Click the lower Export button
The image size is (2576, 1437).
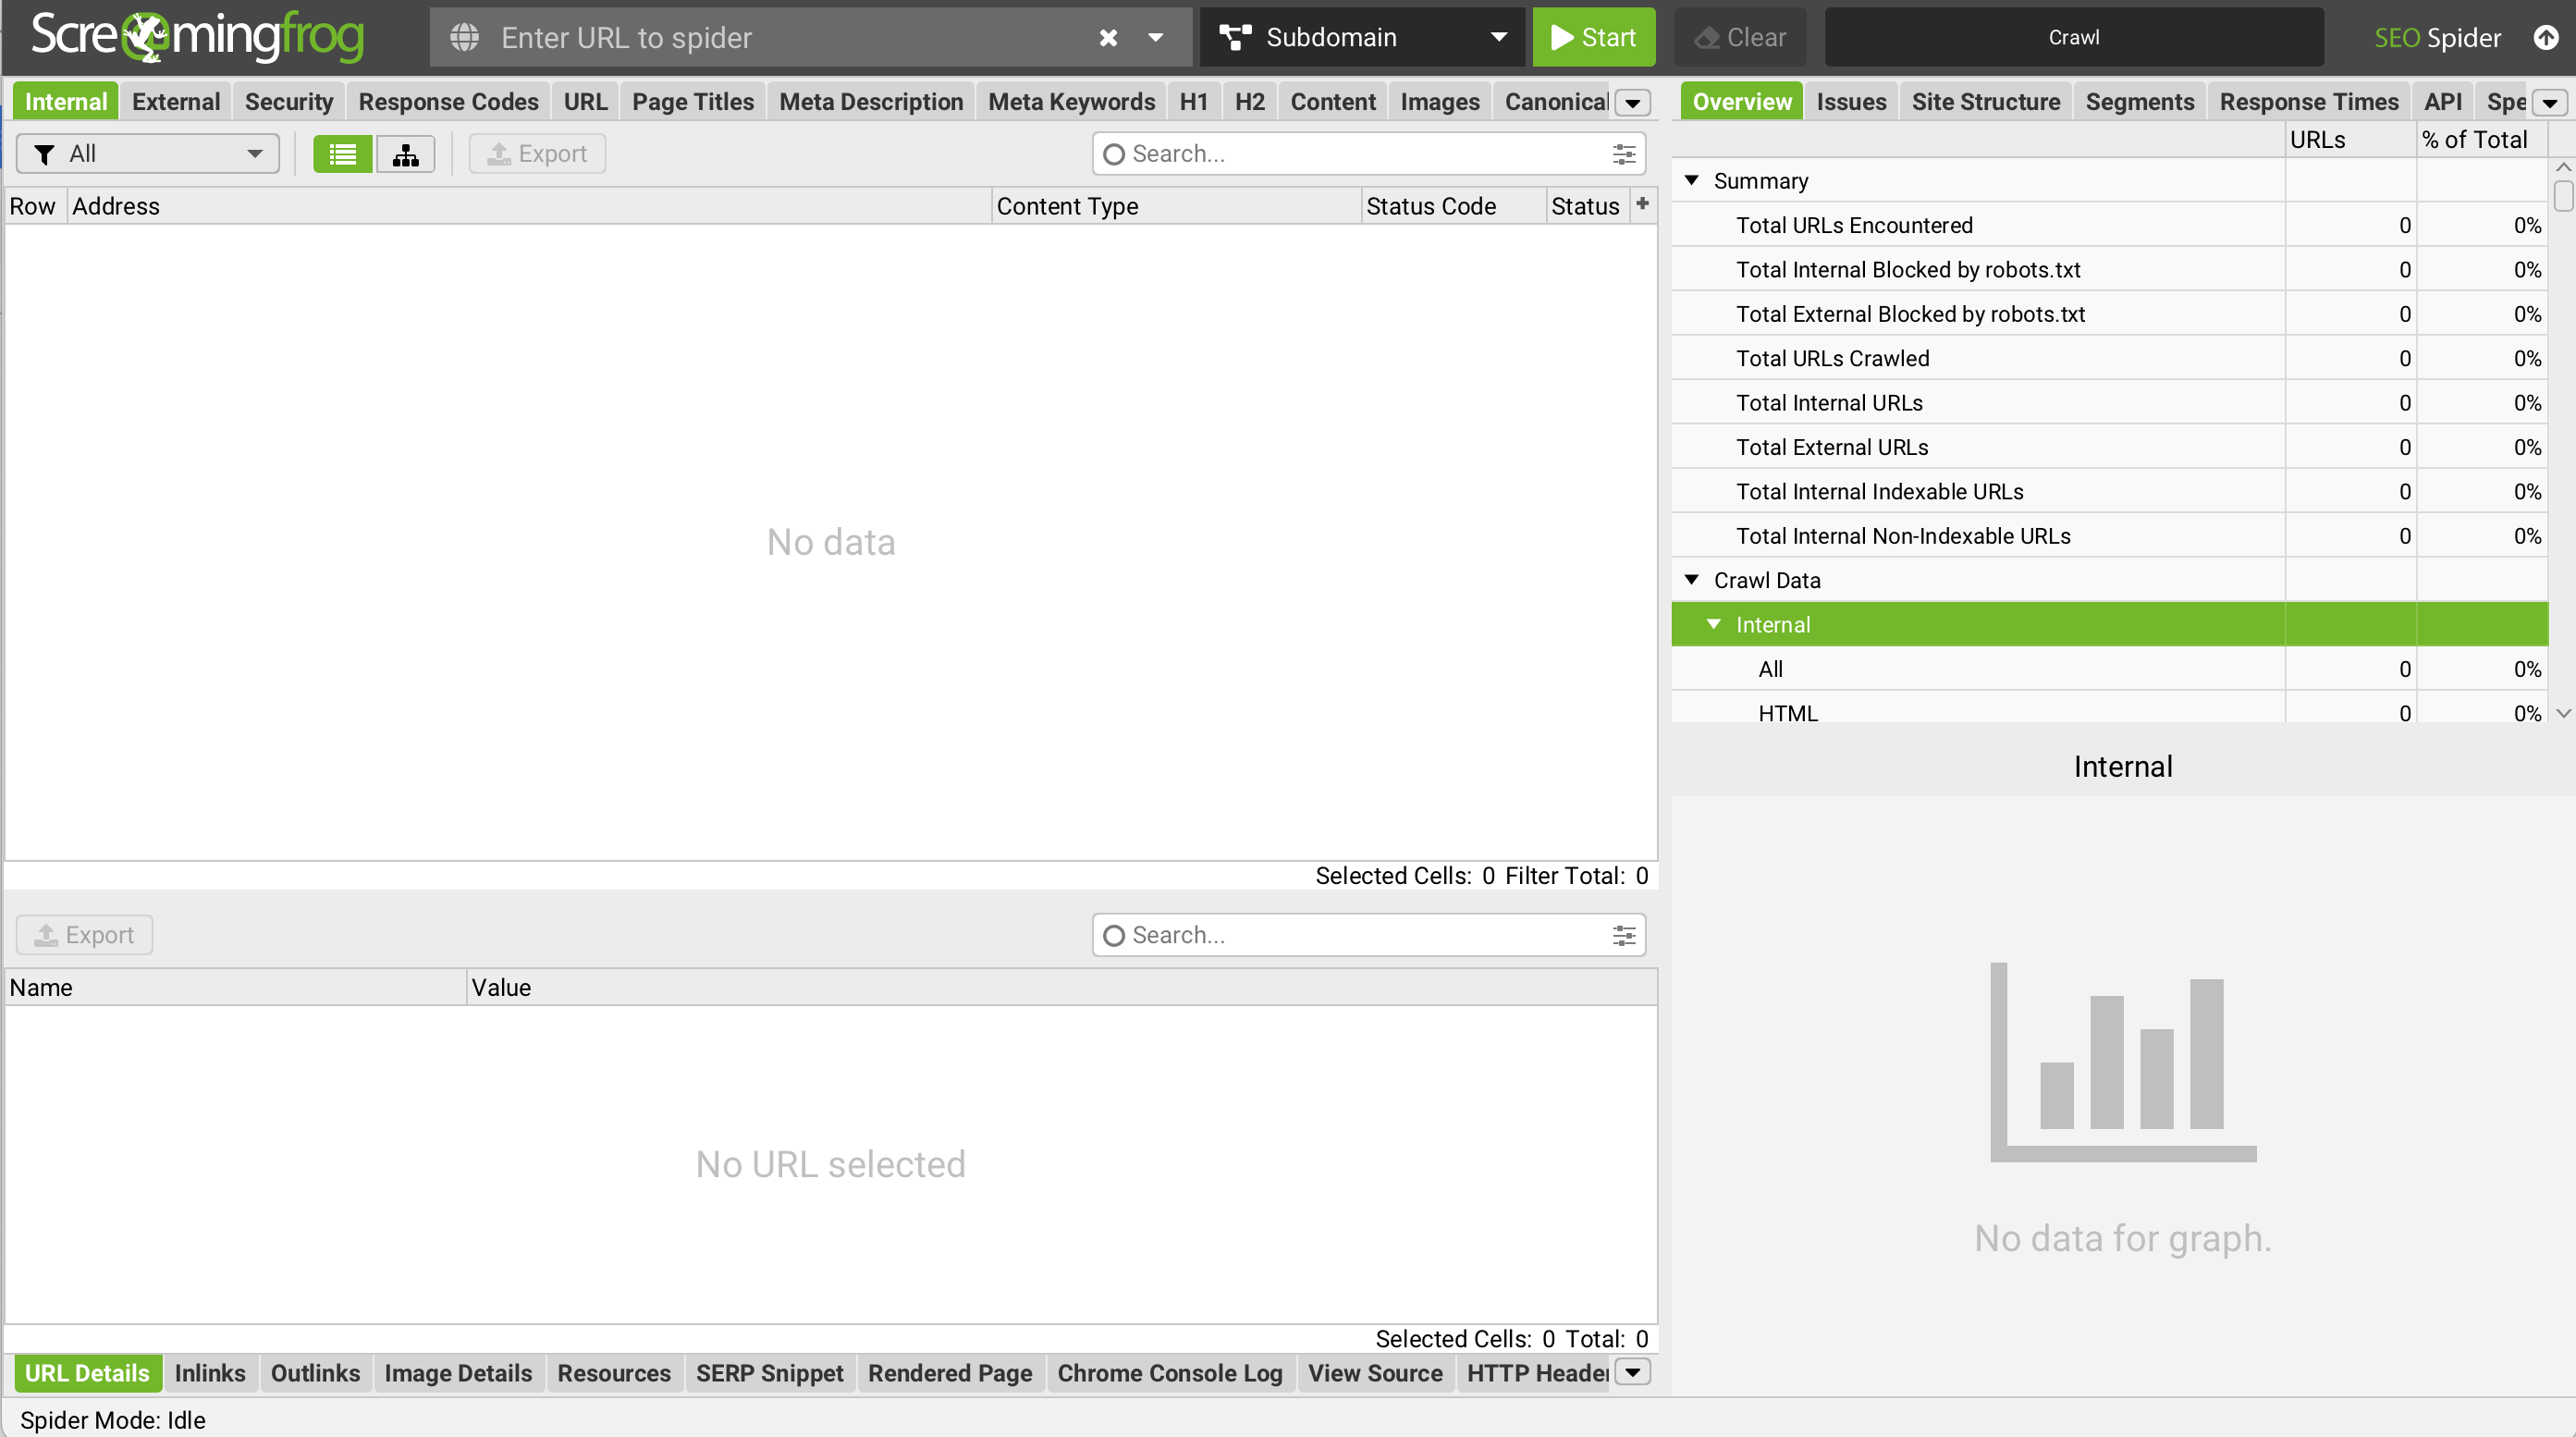click(x=84, y=935)
